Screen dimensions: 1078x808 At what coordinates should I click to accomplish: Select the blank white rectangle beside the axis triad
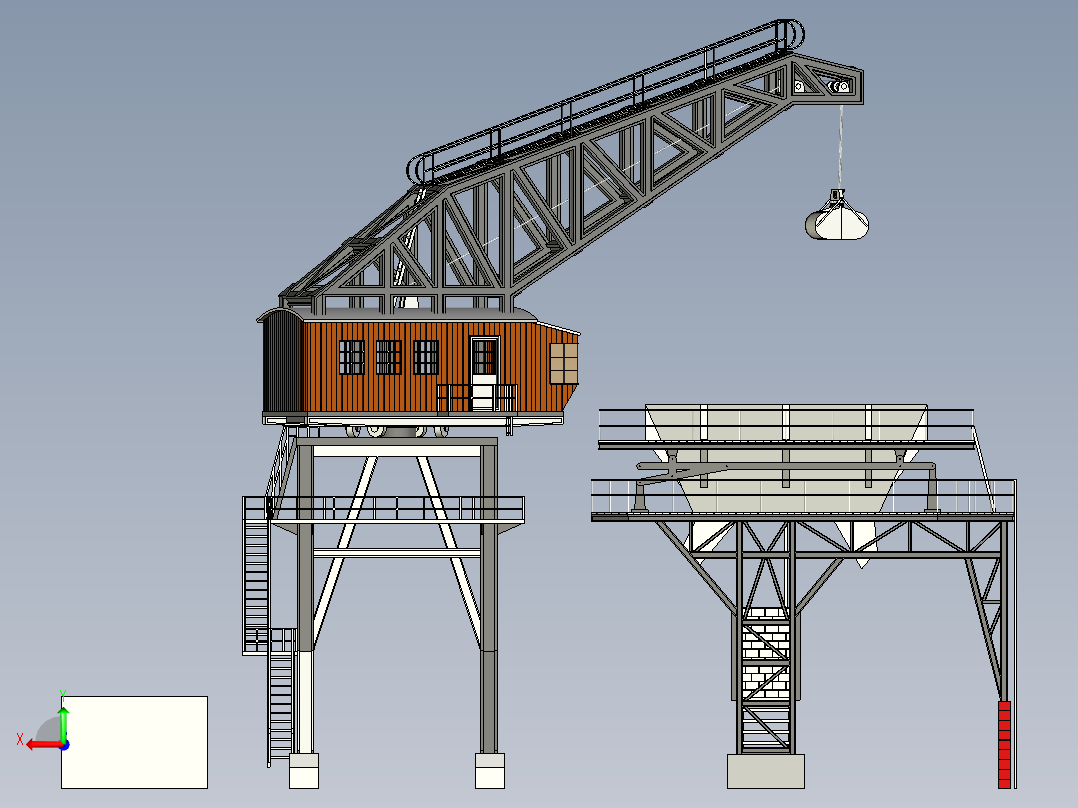pos(135,742)
